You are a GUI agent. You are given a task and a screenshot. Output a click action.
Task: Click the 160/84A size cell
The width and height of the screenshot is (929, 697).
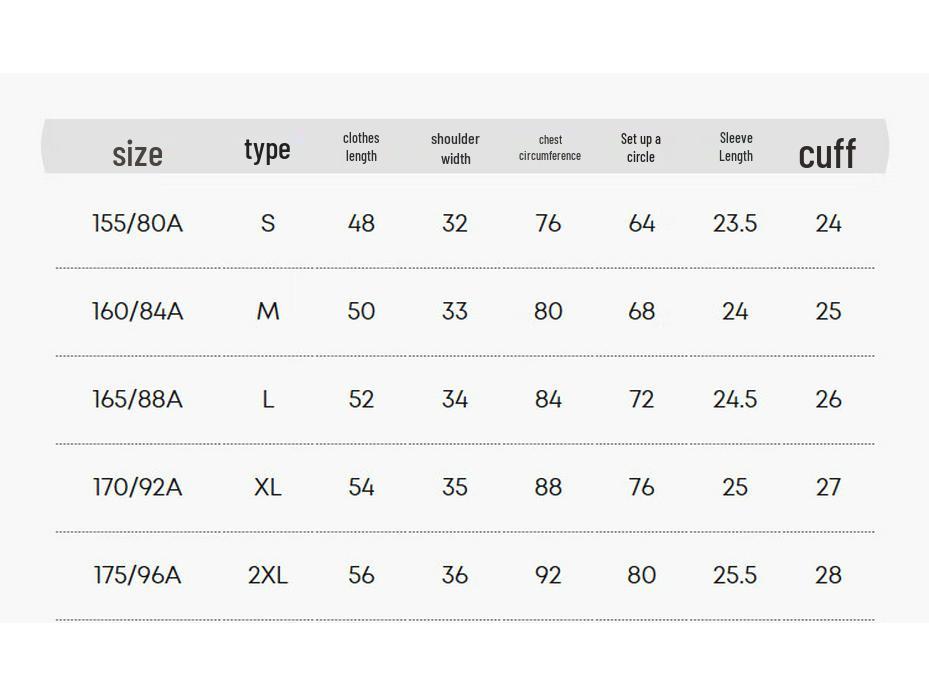pyautogui.click(x=138, y=311)
